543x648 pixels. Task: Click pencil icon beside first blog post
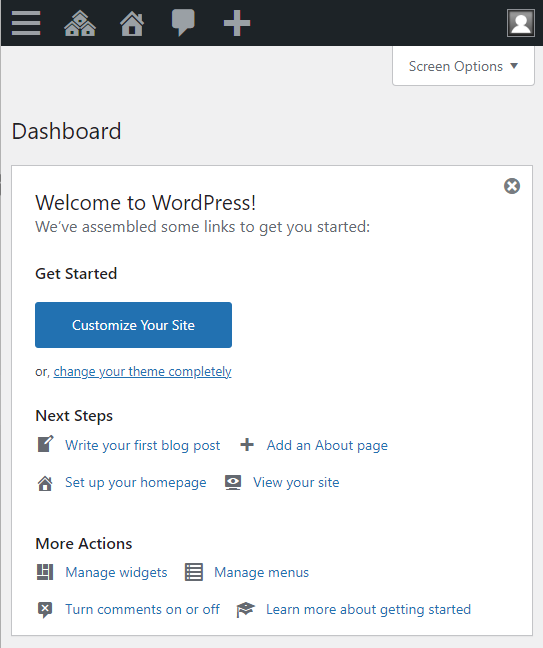(x=45, y=444)
